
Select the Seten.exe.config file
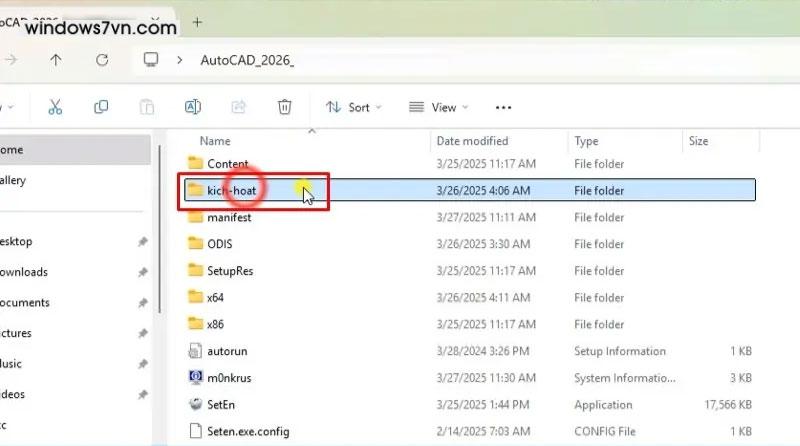(247, 432)
